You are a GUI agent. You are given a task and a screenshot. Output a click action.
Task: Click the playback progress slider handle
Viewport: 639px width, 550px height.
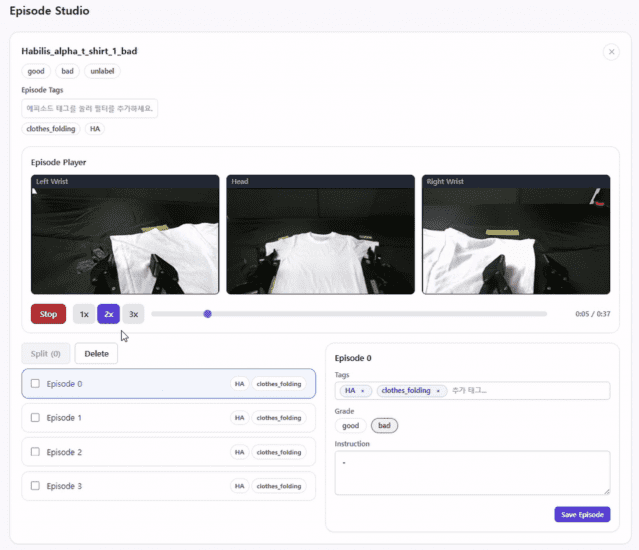[x=207, y=314]
